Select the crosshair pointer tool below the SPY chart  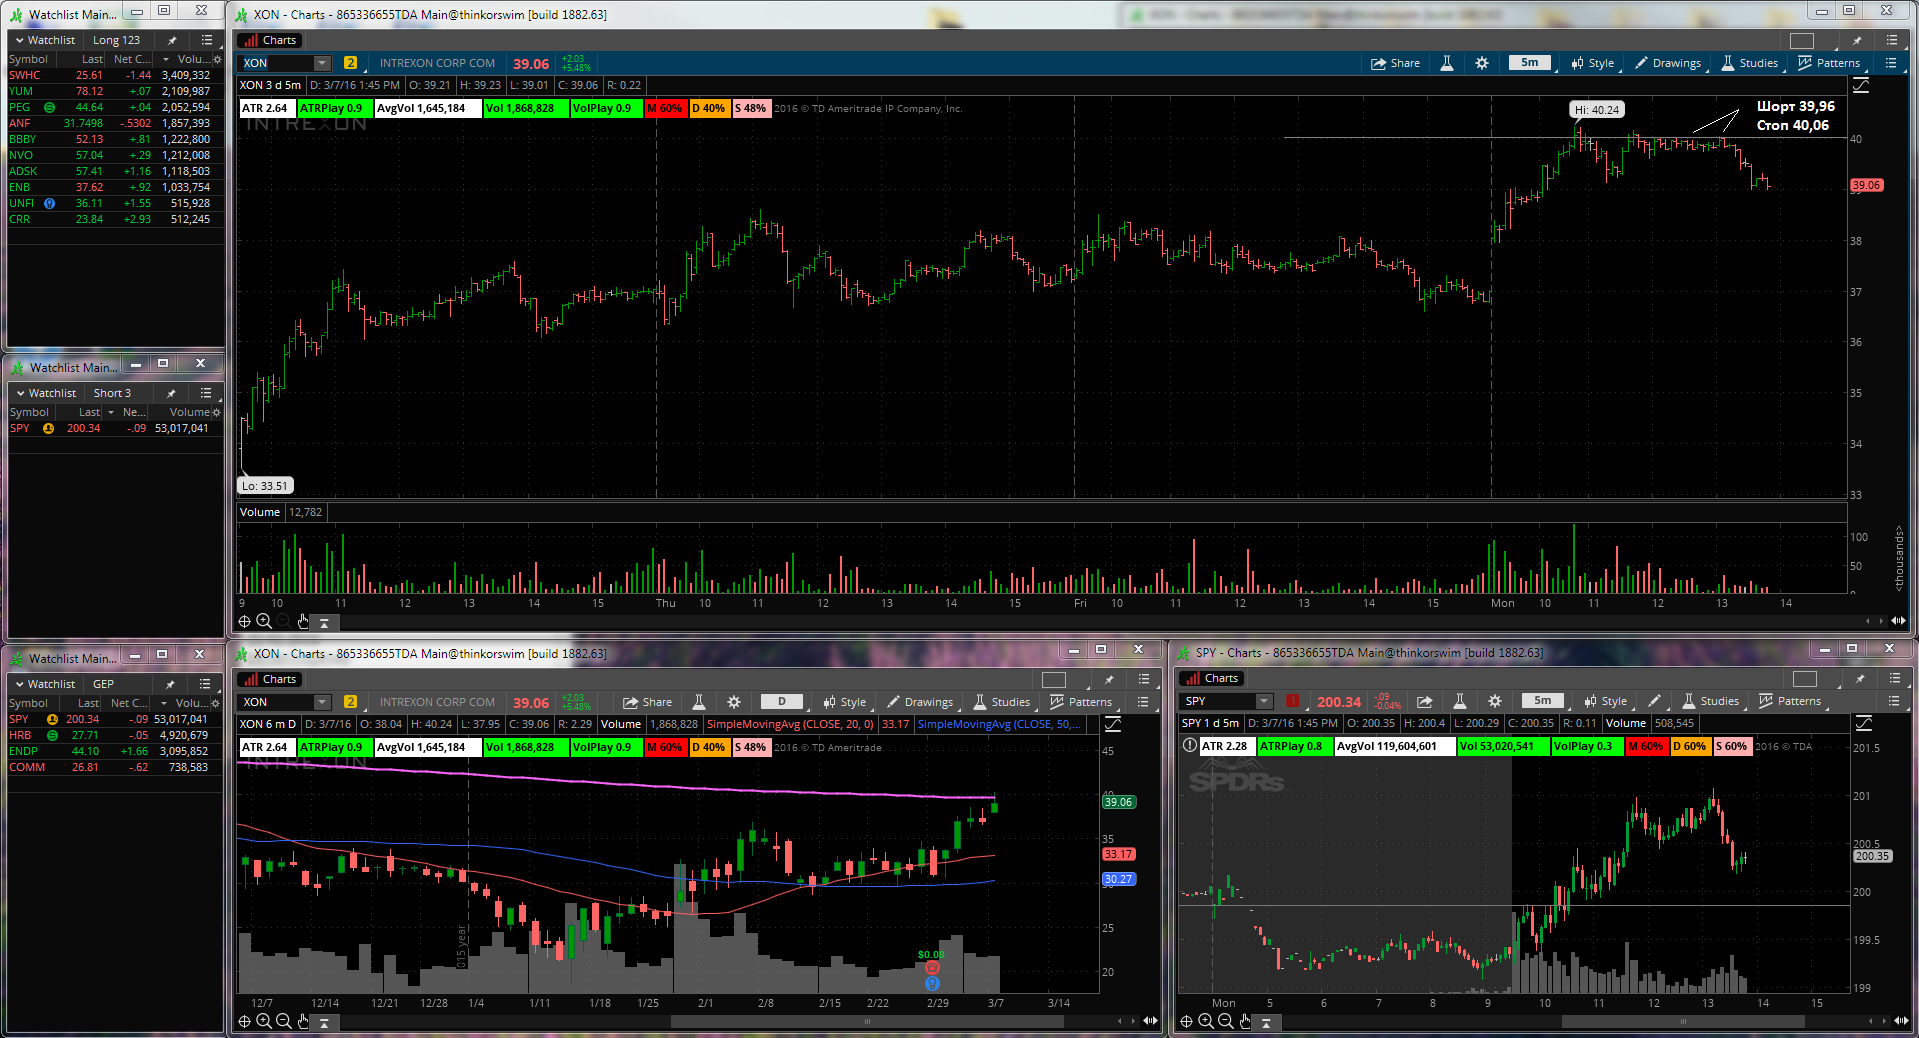point(1186,1021)
